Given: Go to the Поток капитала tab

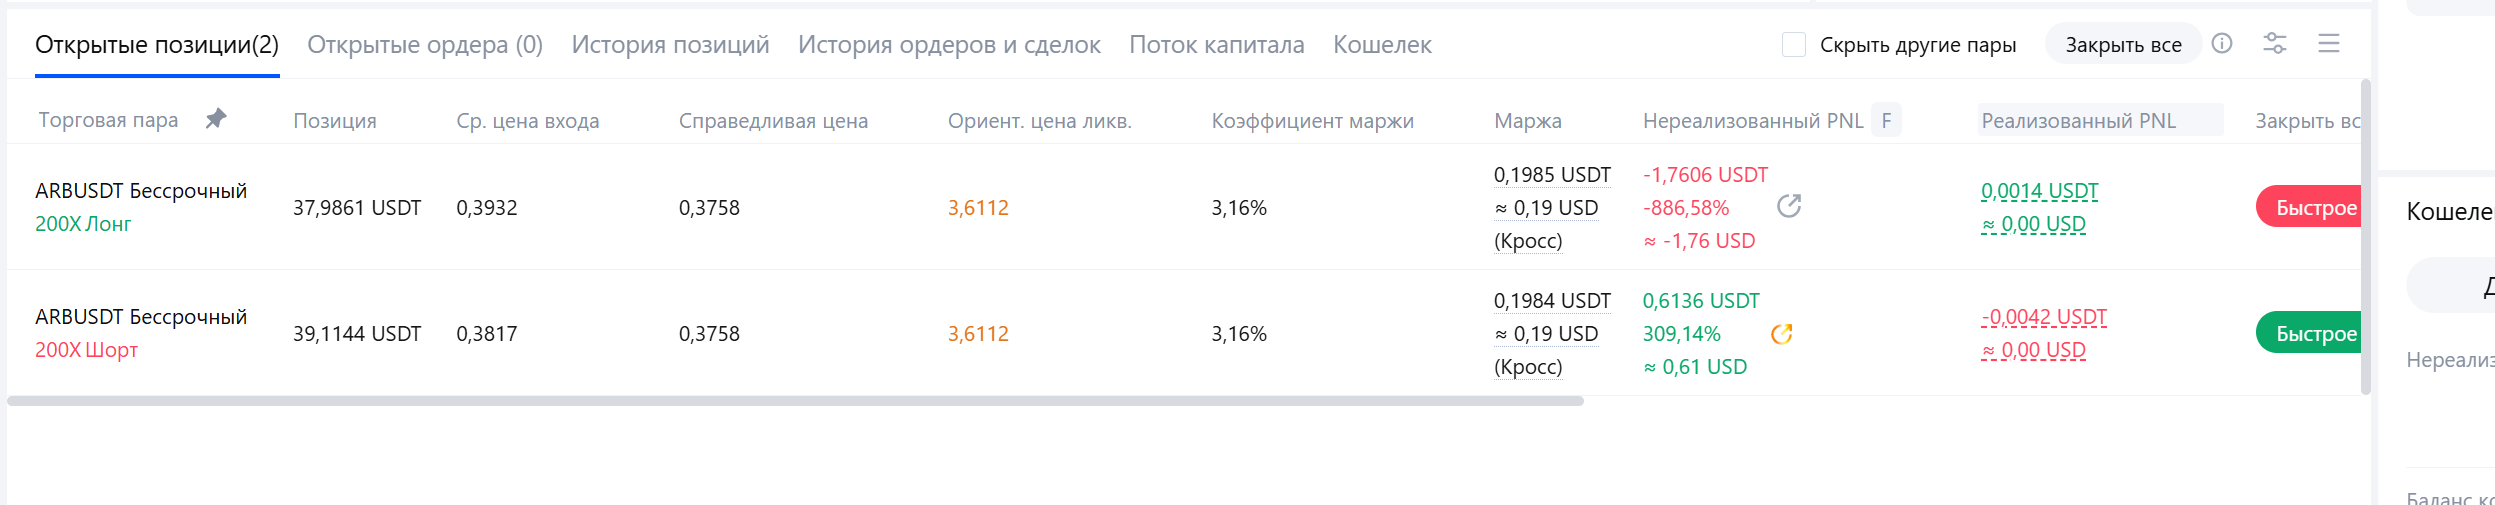Looking at the screenshot, I should 1216,44.
